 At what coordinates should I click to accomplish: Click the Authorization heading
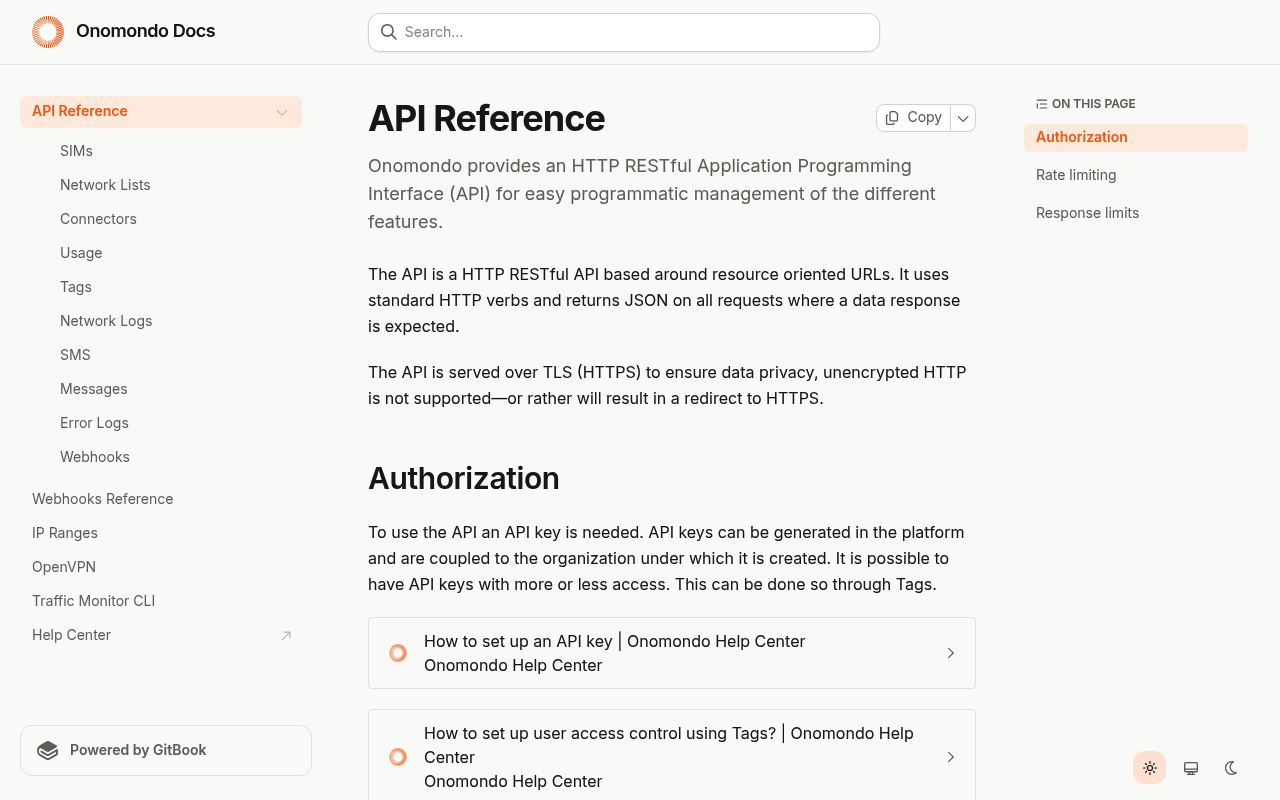[464, 478]
